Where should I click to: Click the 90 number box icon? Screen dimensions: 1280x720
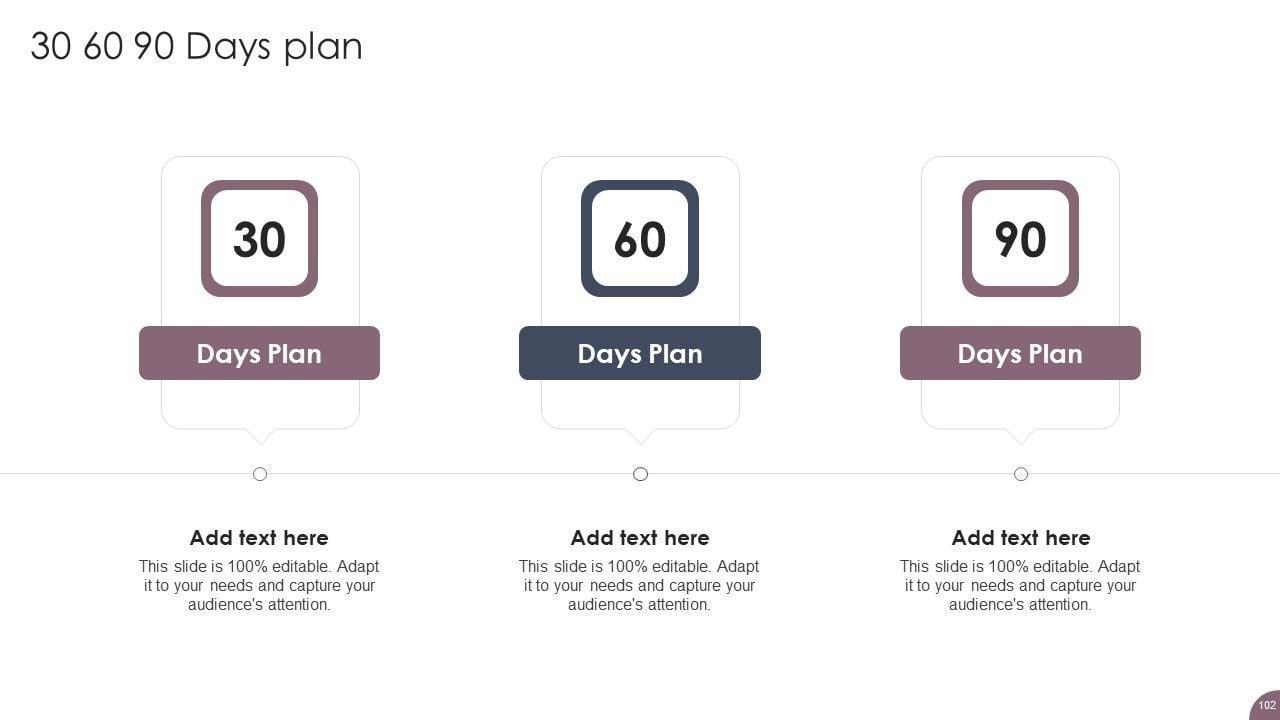pos(1020,239)
